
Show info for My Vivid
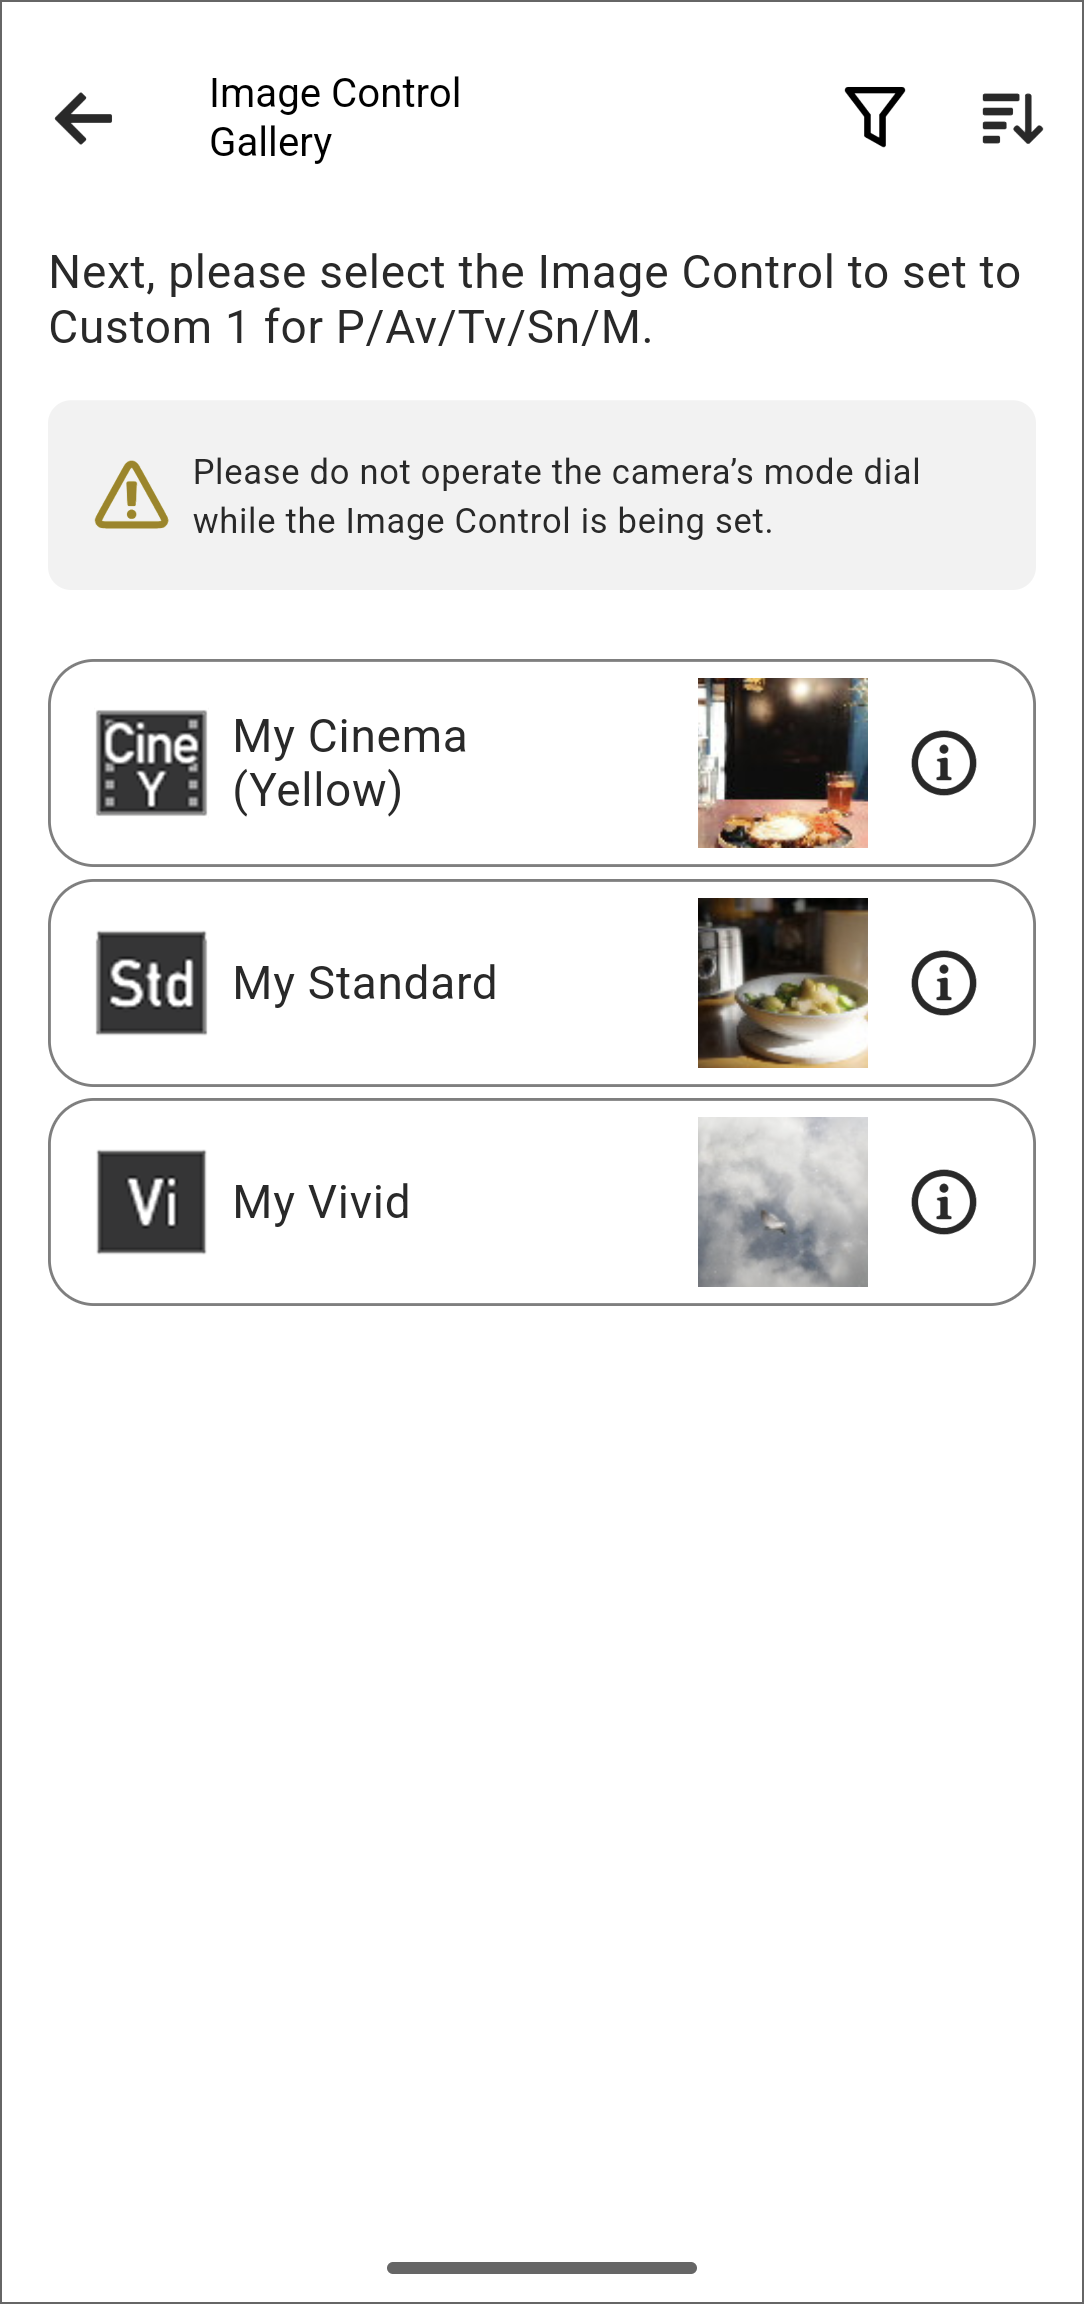(x=943, y=1202)
